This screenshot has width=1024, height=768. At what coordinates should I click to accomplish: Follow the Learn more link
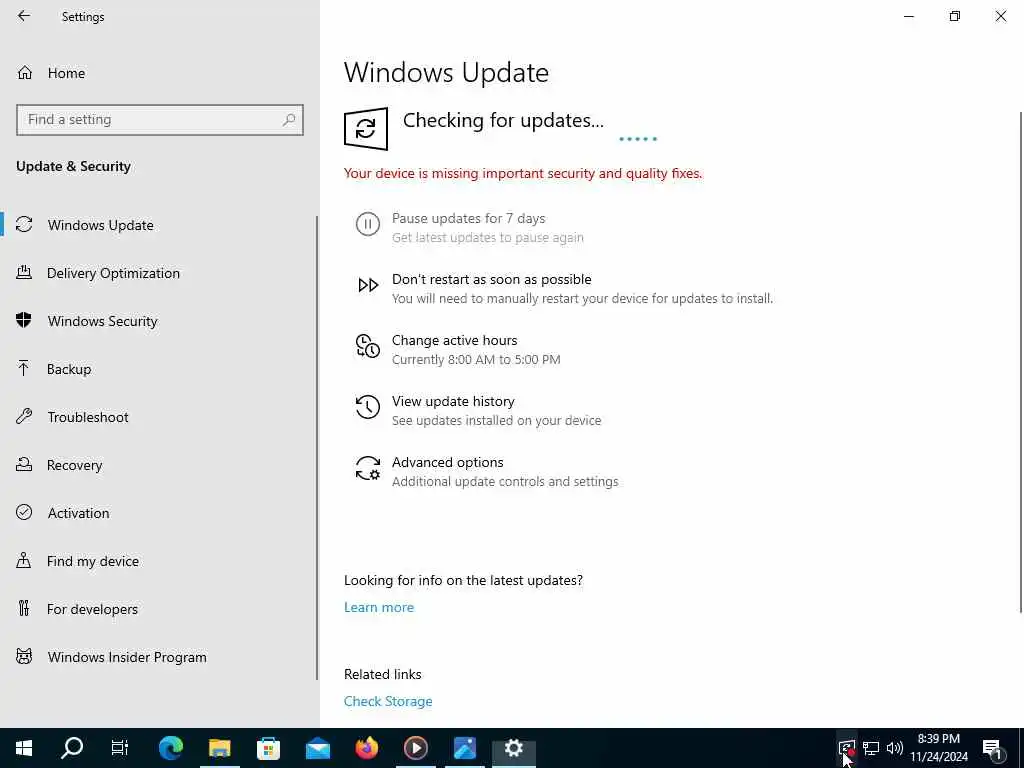point(379,607)
